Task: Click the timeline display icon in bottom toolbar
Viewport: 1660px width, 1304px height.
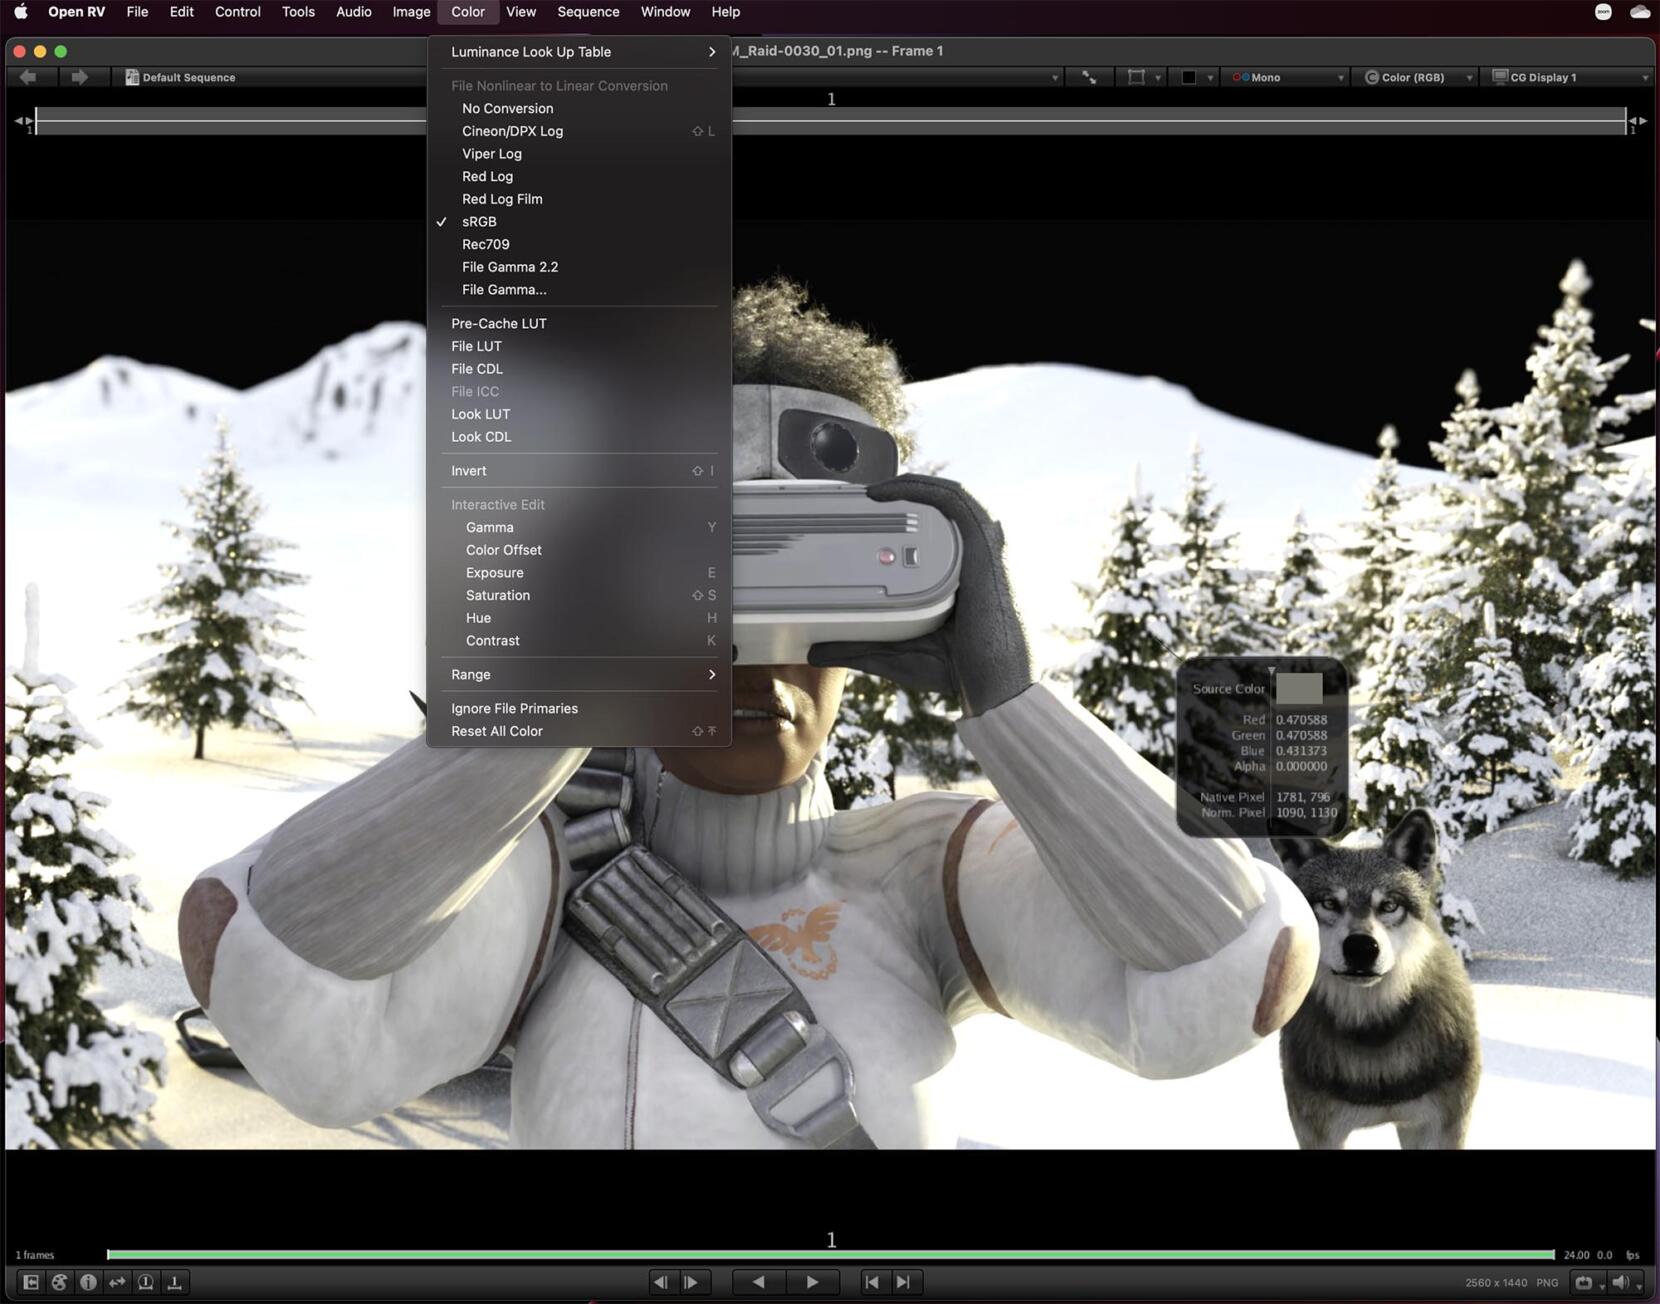Action: click(174, 1282)
